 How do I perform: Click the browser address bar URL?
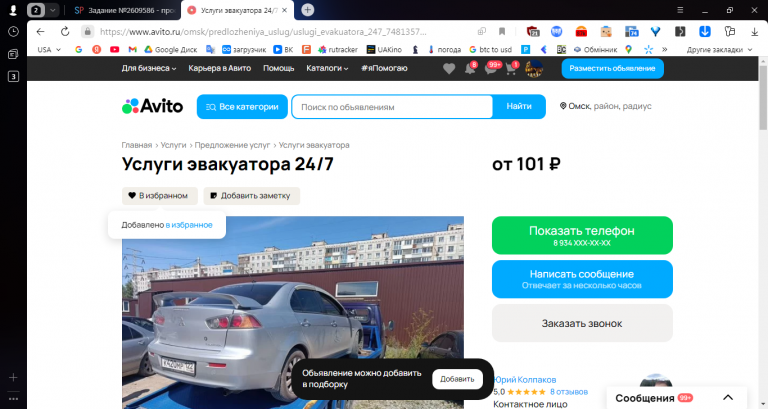263,31
